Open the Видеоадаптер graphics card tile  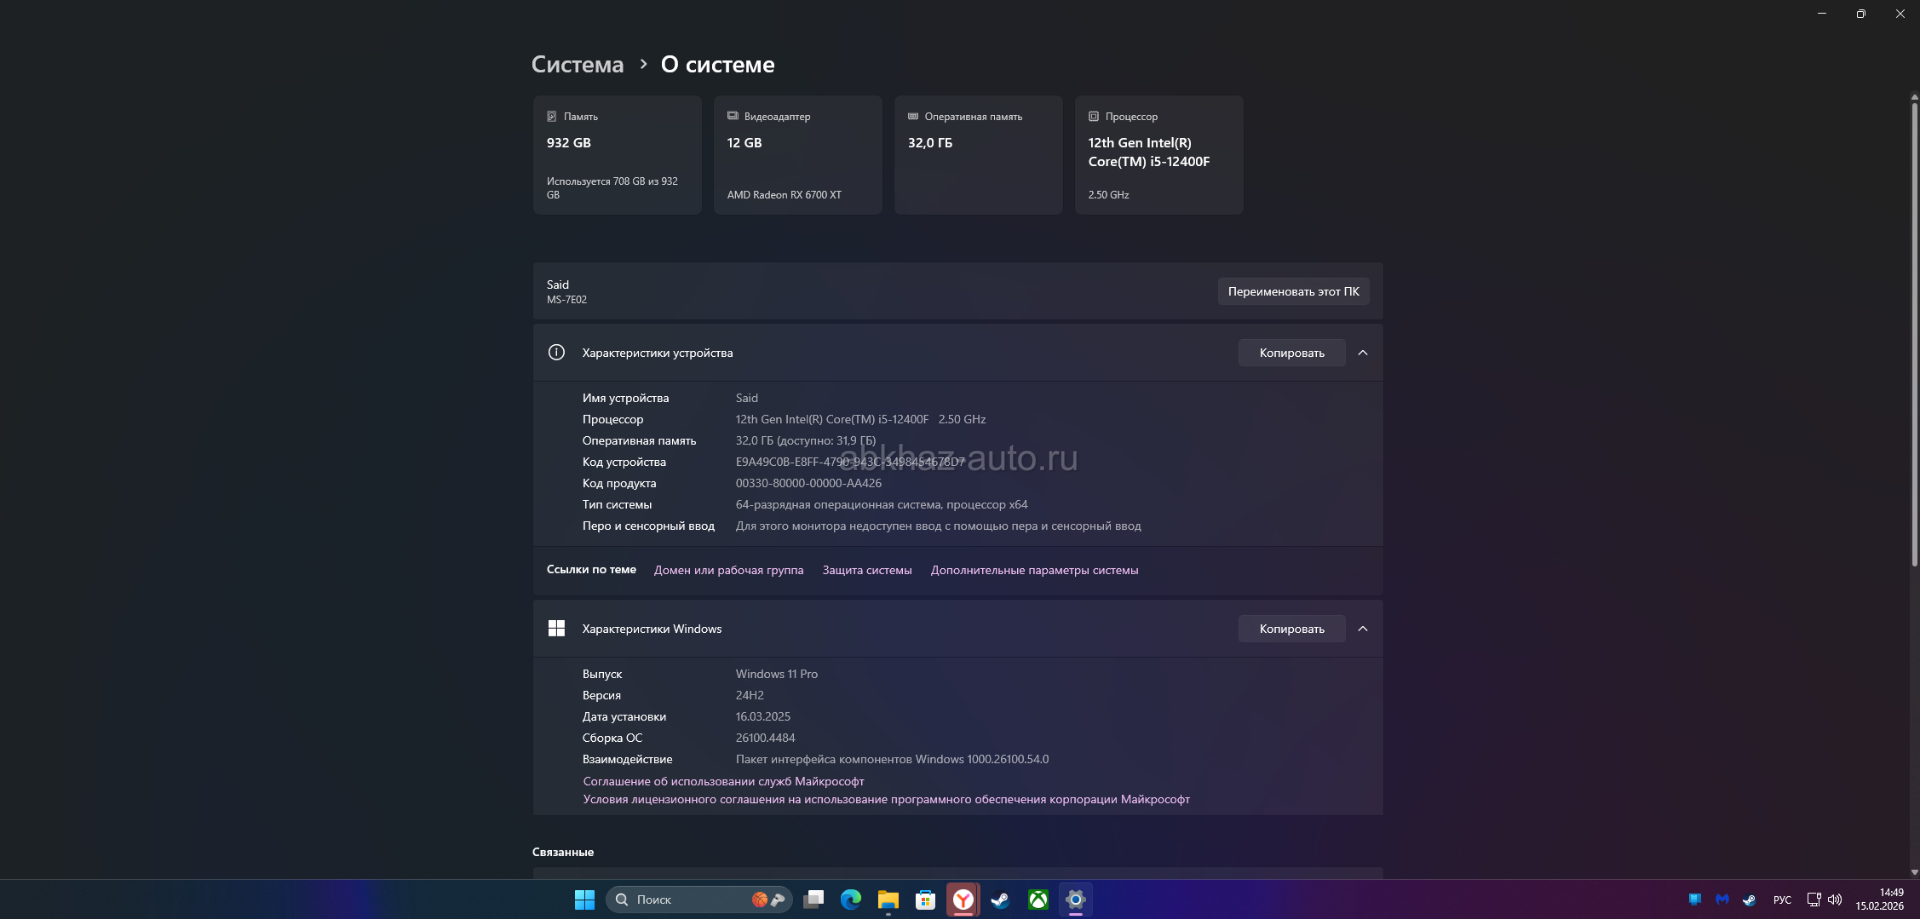797,155
